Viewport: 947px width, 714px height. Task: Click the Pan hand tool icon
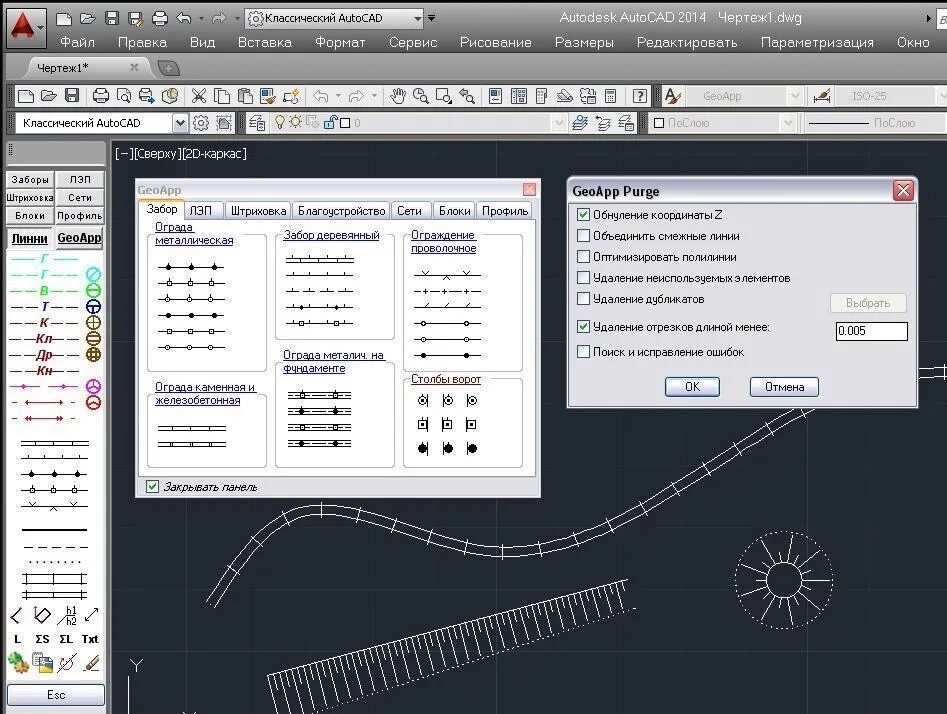(x=397, y=95)
